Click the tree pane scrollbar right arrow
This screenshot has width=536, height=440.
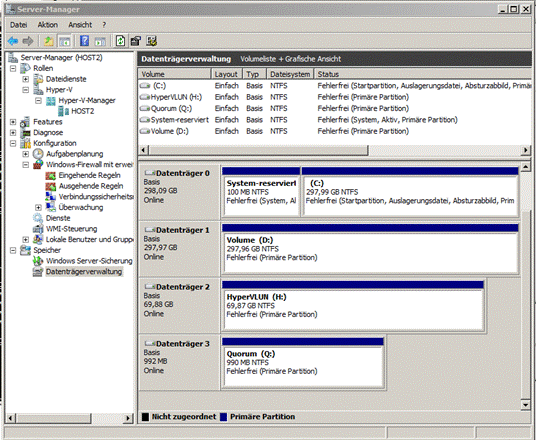[129, 418]
